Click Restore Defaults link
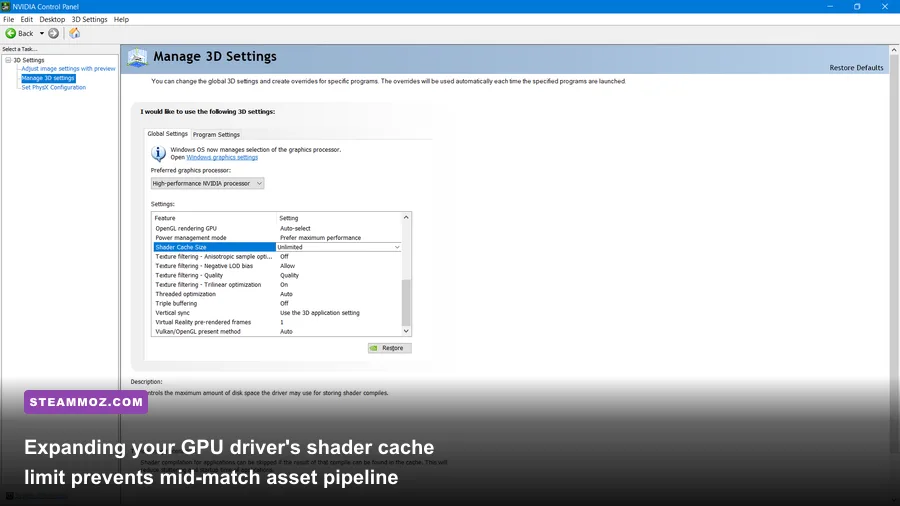 [856, 68]
